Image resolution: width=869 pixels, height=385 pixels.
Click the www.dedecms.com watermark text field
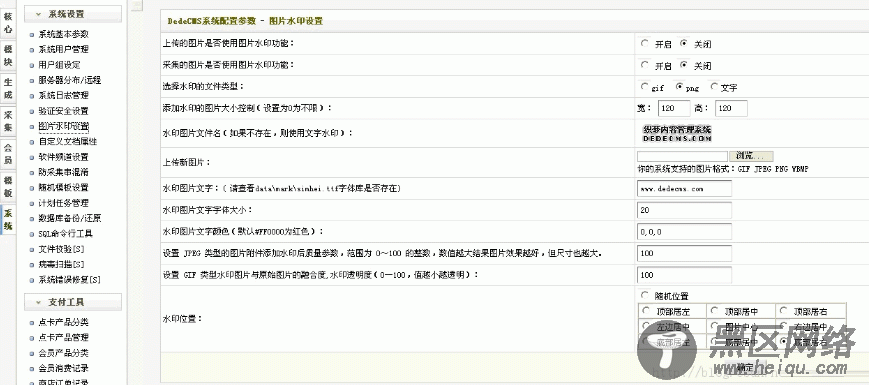tap(684, 188)
